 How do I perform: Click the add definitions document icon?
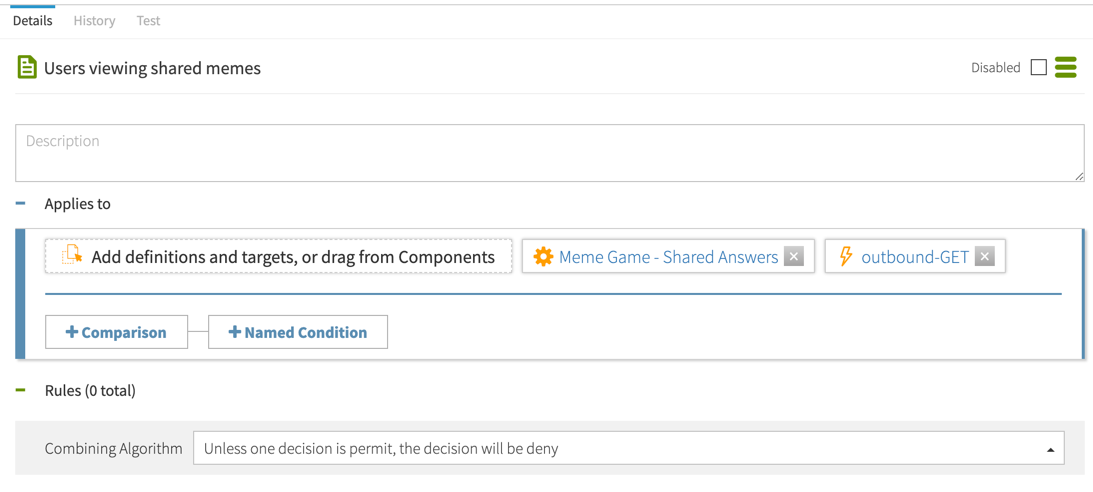[72, 256]
